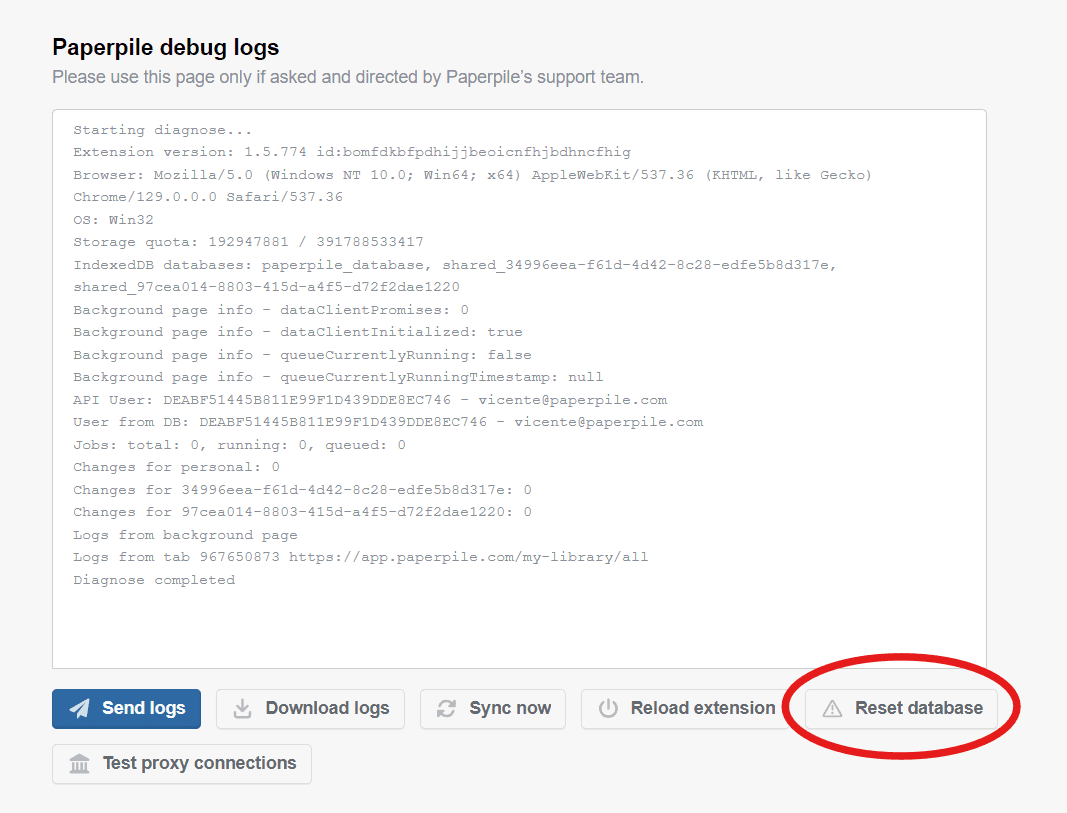Screen dimensions: 1067x813
Task: Click the Paperpile debug logs heading
Action: coord(166,47)
